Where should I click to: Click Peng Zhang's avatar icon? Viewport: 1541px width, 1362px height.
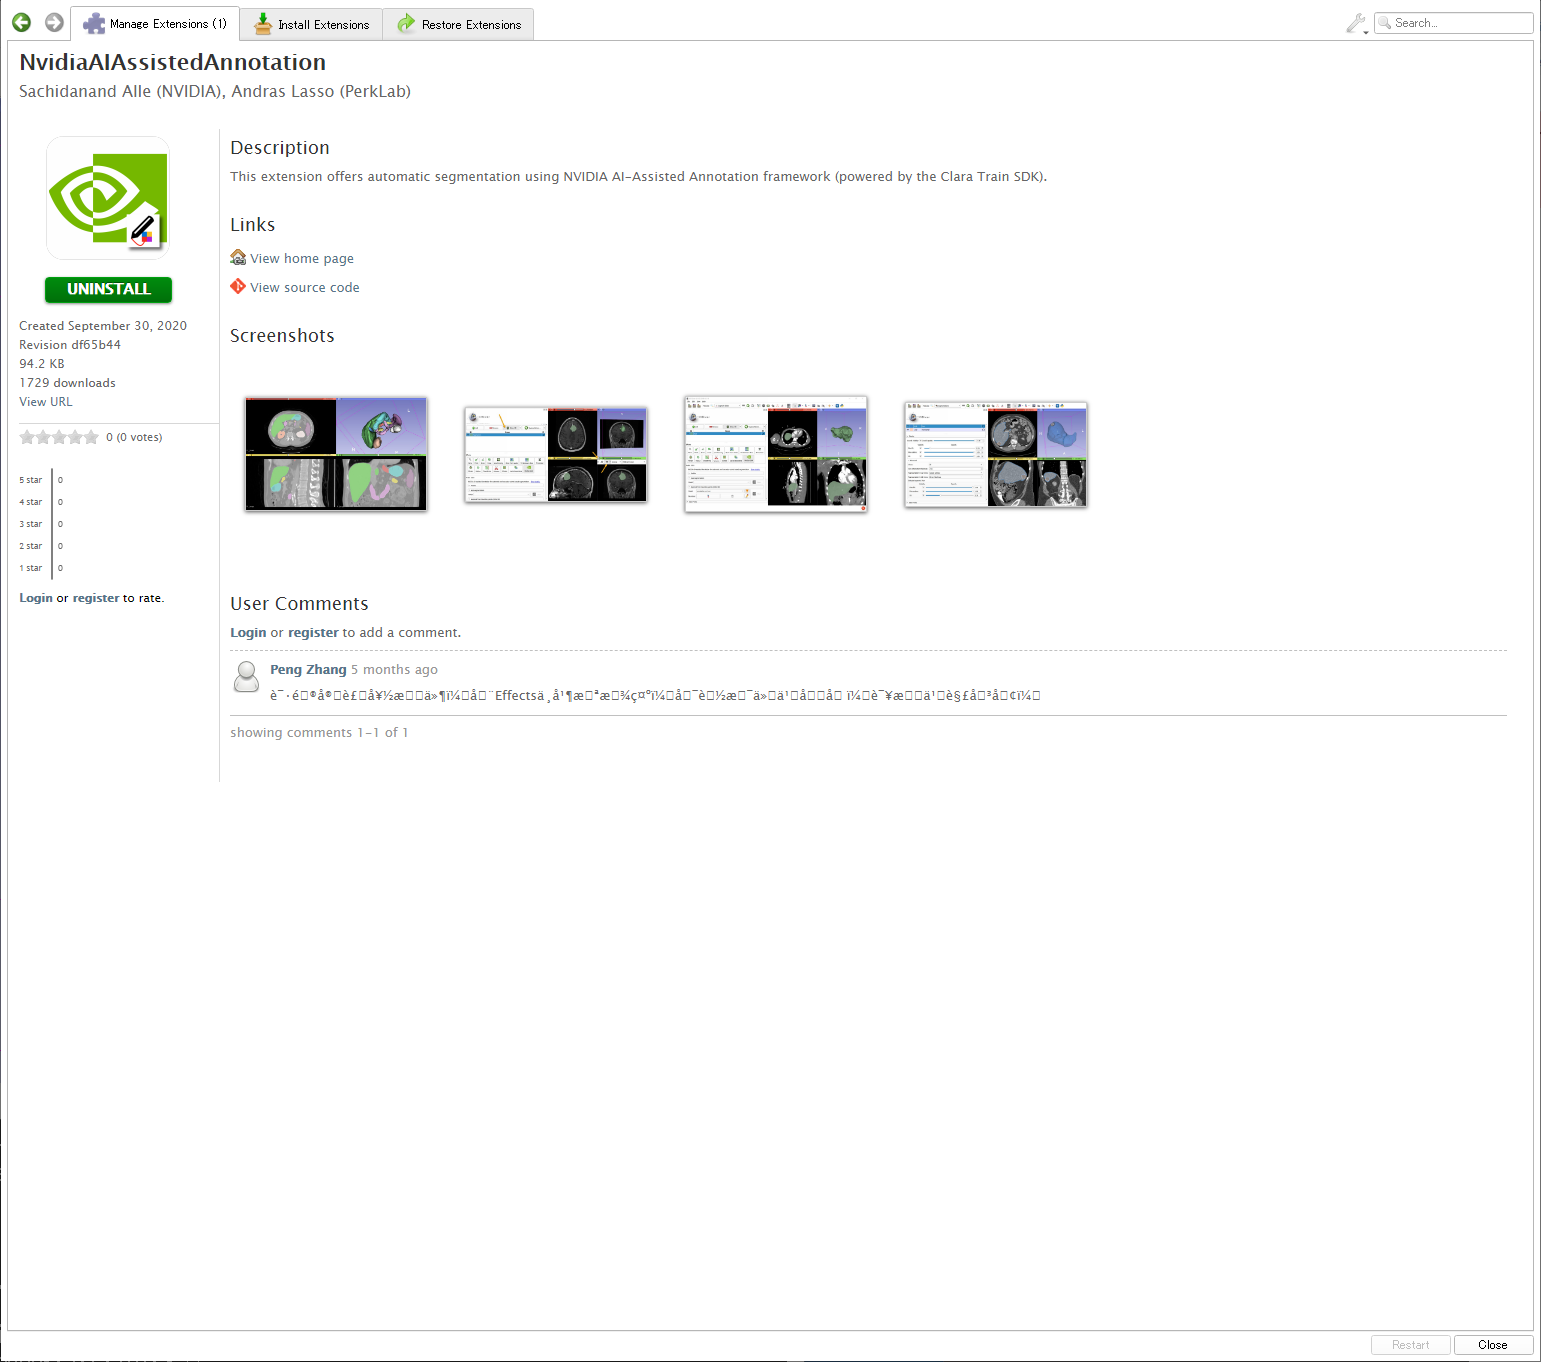(x=246, y=677)
